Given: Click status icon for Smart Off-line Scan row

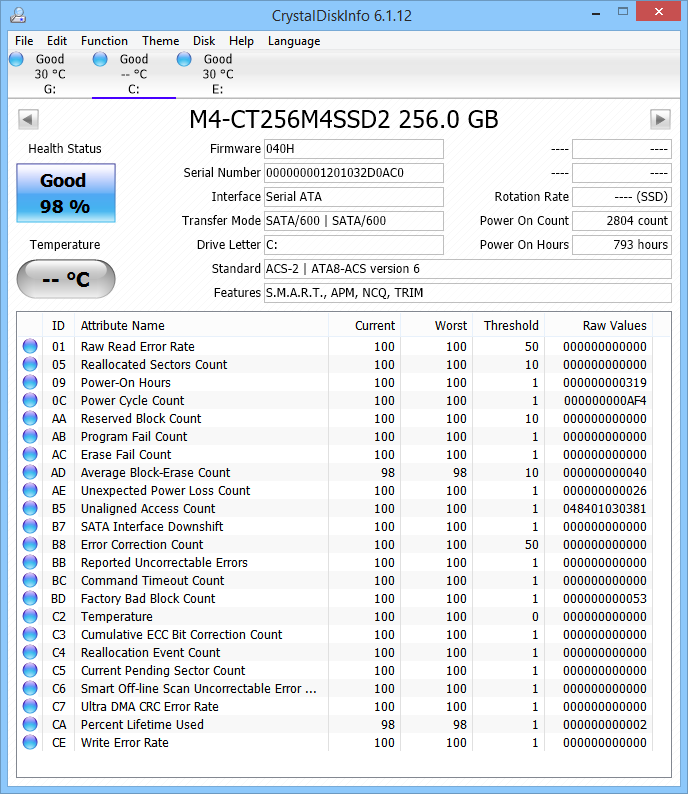Looking at the screenshot, I should click(x=30, y=688).
